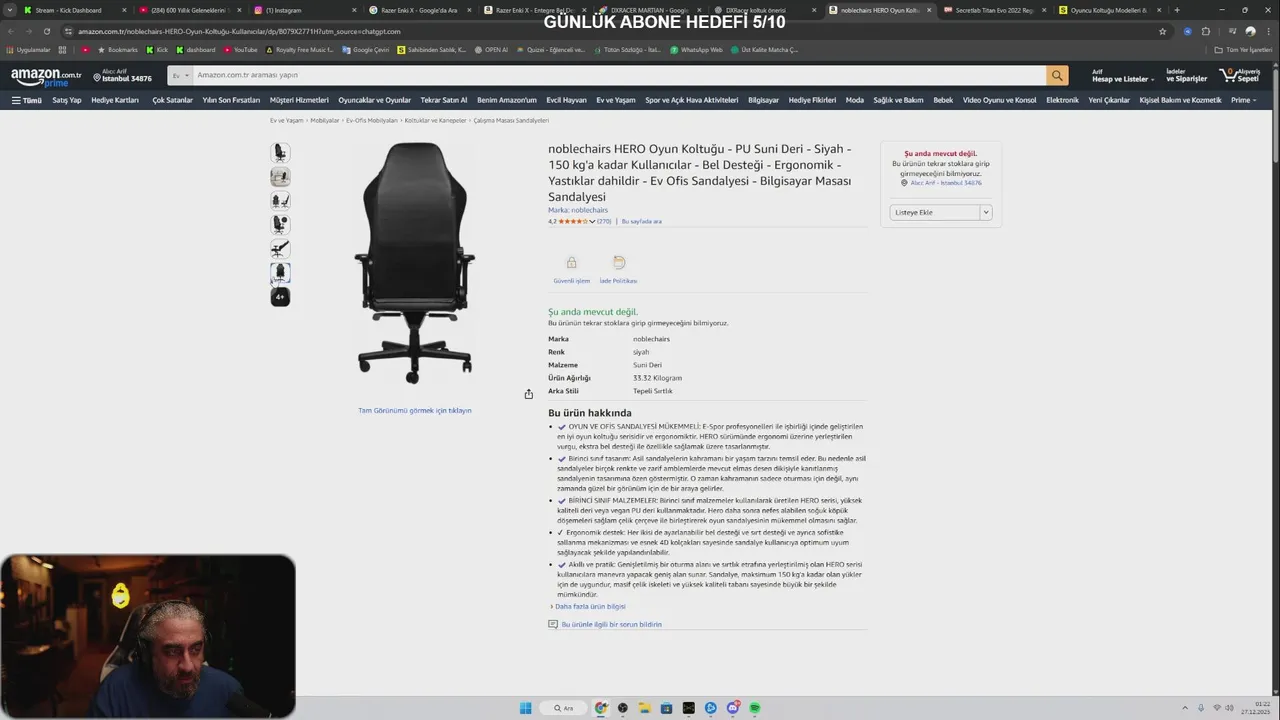Viewport: 1280px width, 720px height.
Task: Click the Amazon.com.tr prime logo
Action: tap(46, 76)
